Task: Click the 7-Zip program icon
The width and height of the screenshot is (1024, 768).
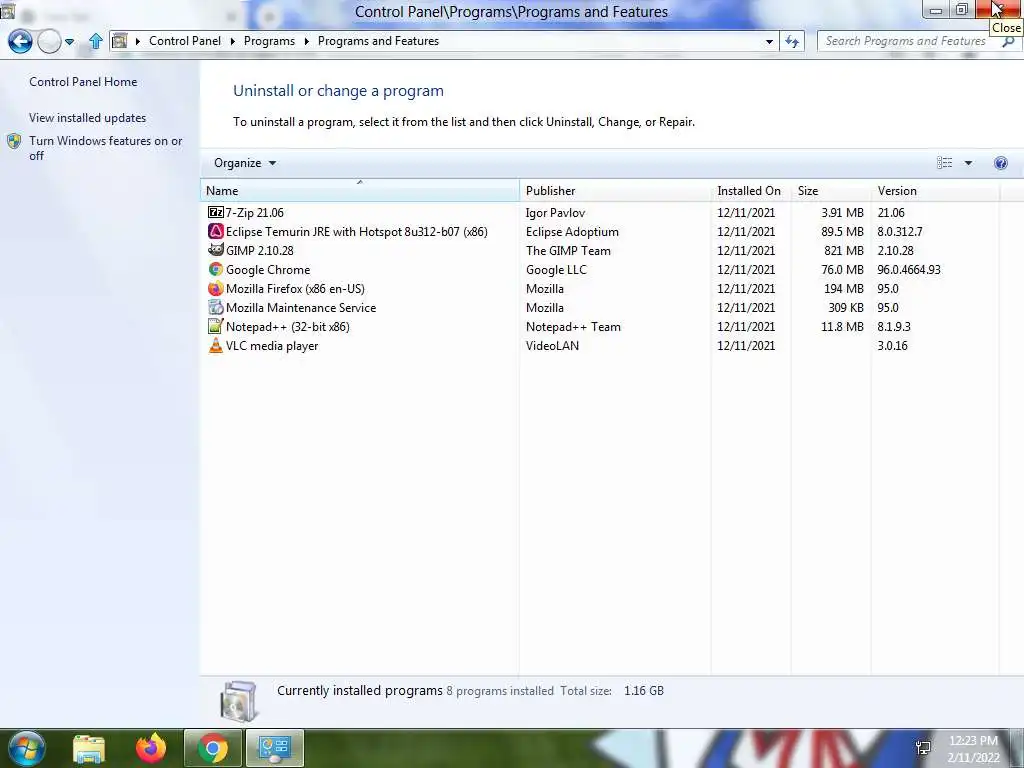Action: (216, 212)
